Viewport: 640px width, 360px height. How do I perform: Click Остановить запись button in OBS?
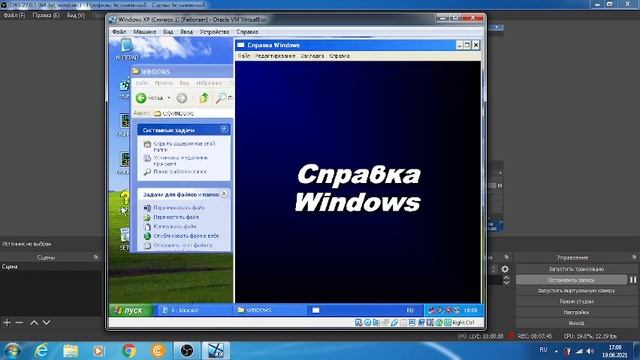pos(571,280)
